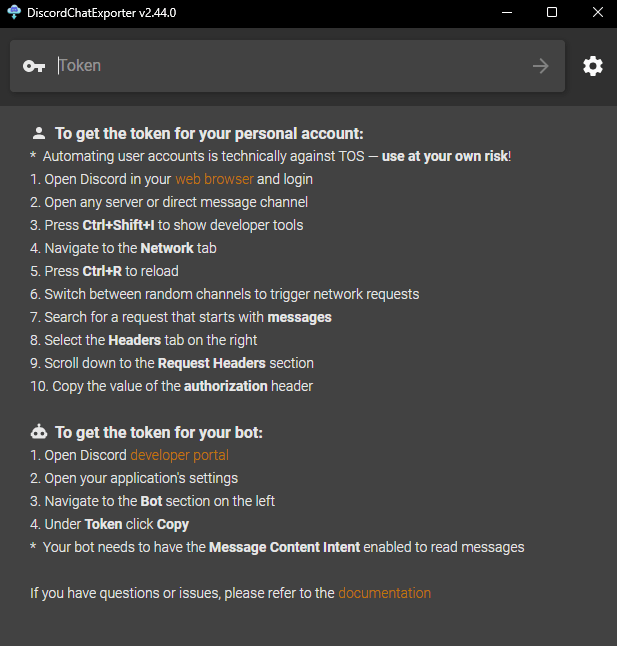Focus the Token input field
617x646 pixels.
tap(290, 66)
